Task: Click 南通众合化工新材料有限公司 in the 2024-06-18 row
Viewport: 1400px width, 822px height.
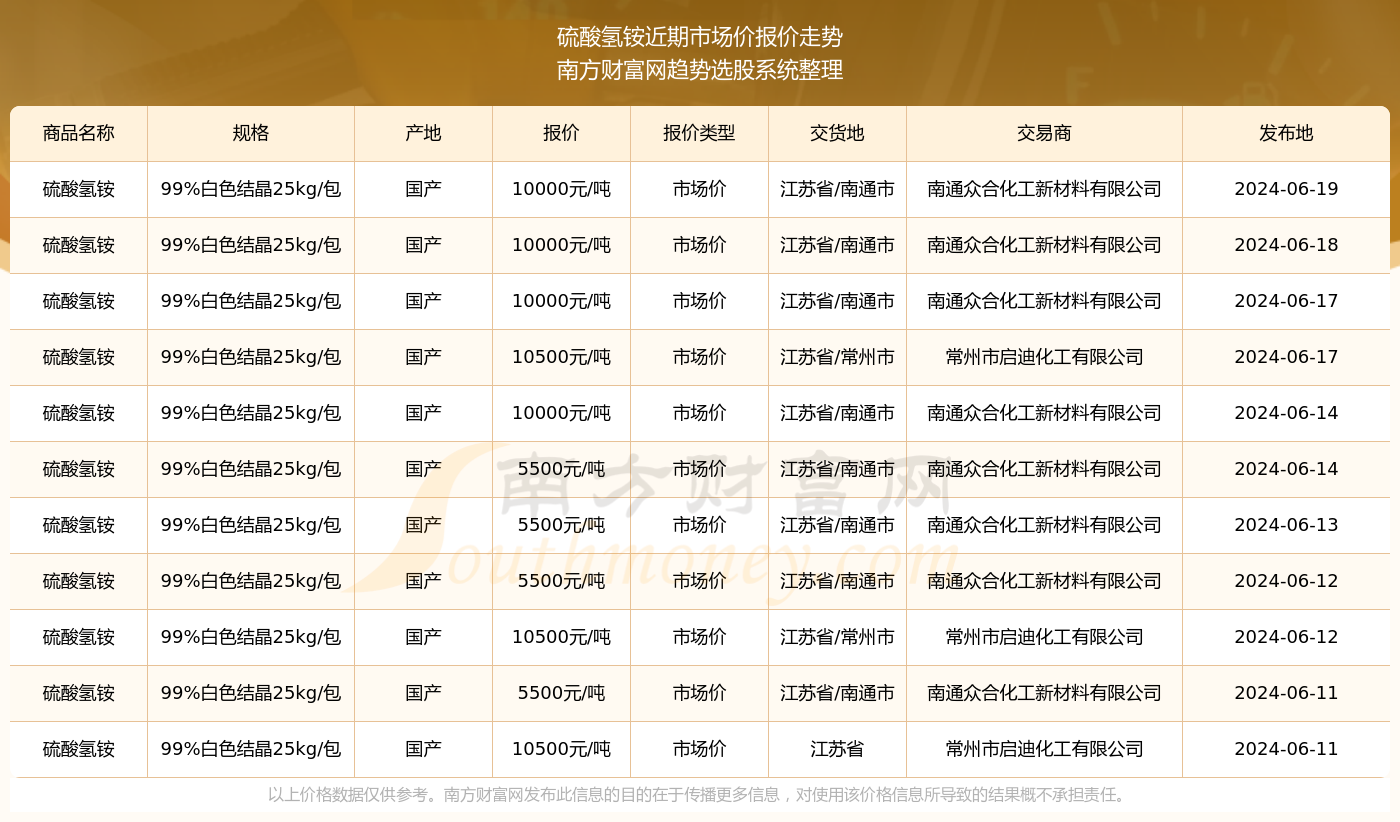Action: tap(1044, 245)
